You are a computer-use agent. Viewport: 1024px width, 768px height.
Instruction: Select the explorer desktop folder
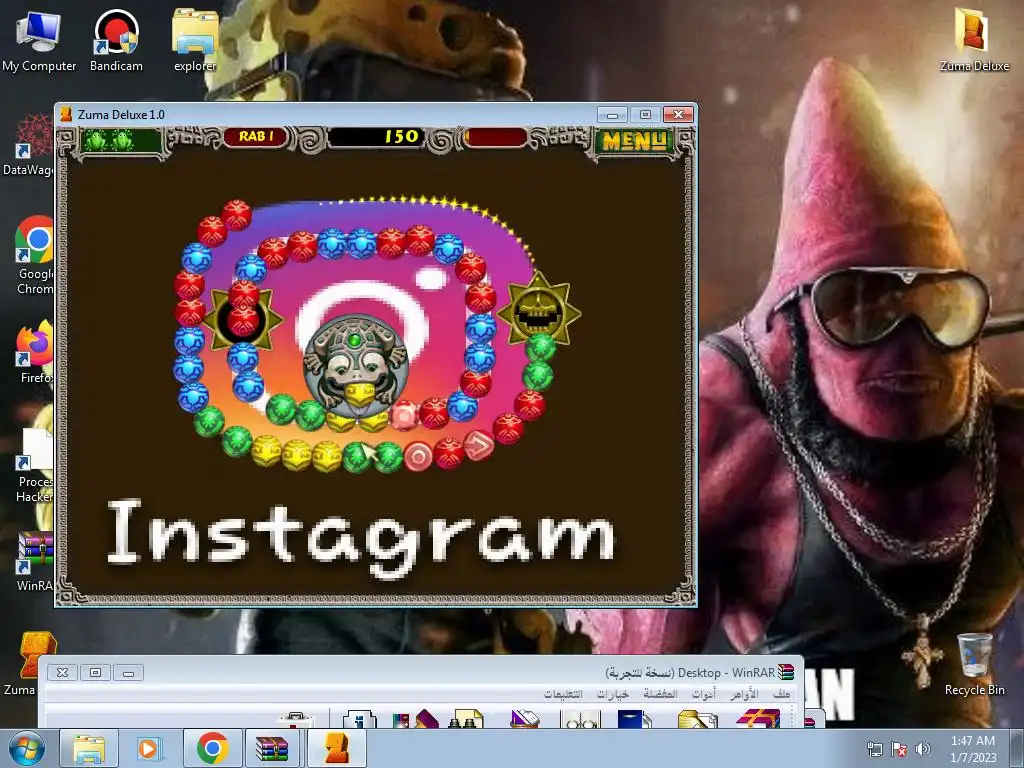[195, 40]
